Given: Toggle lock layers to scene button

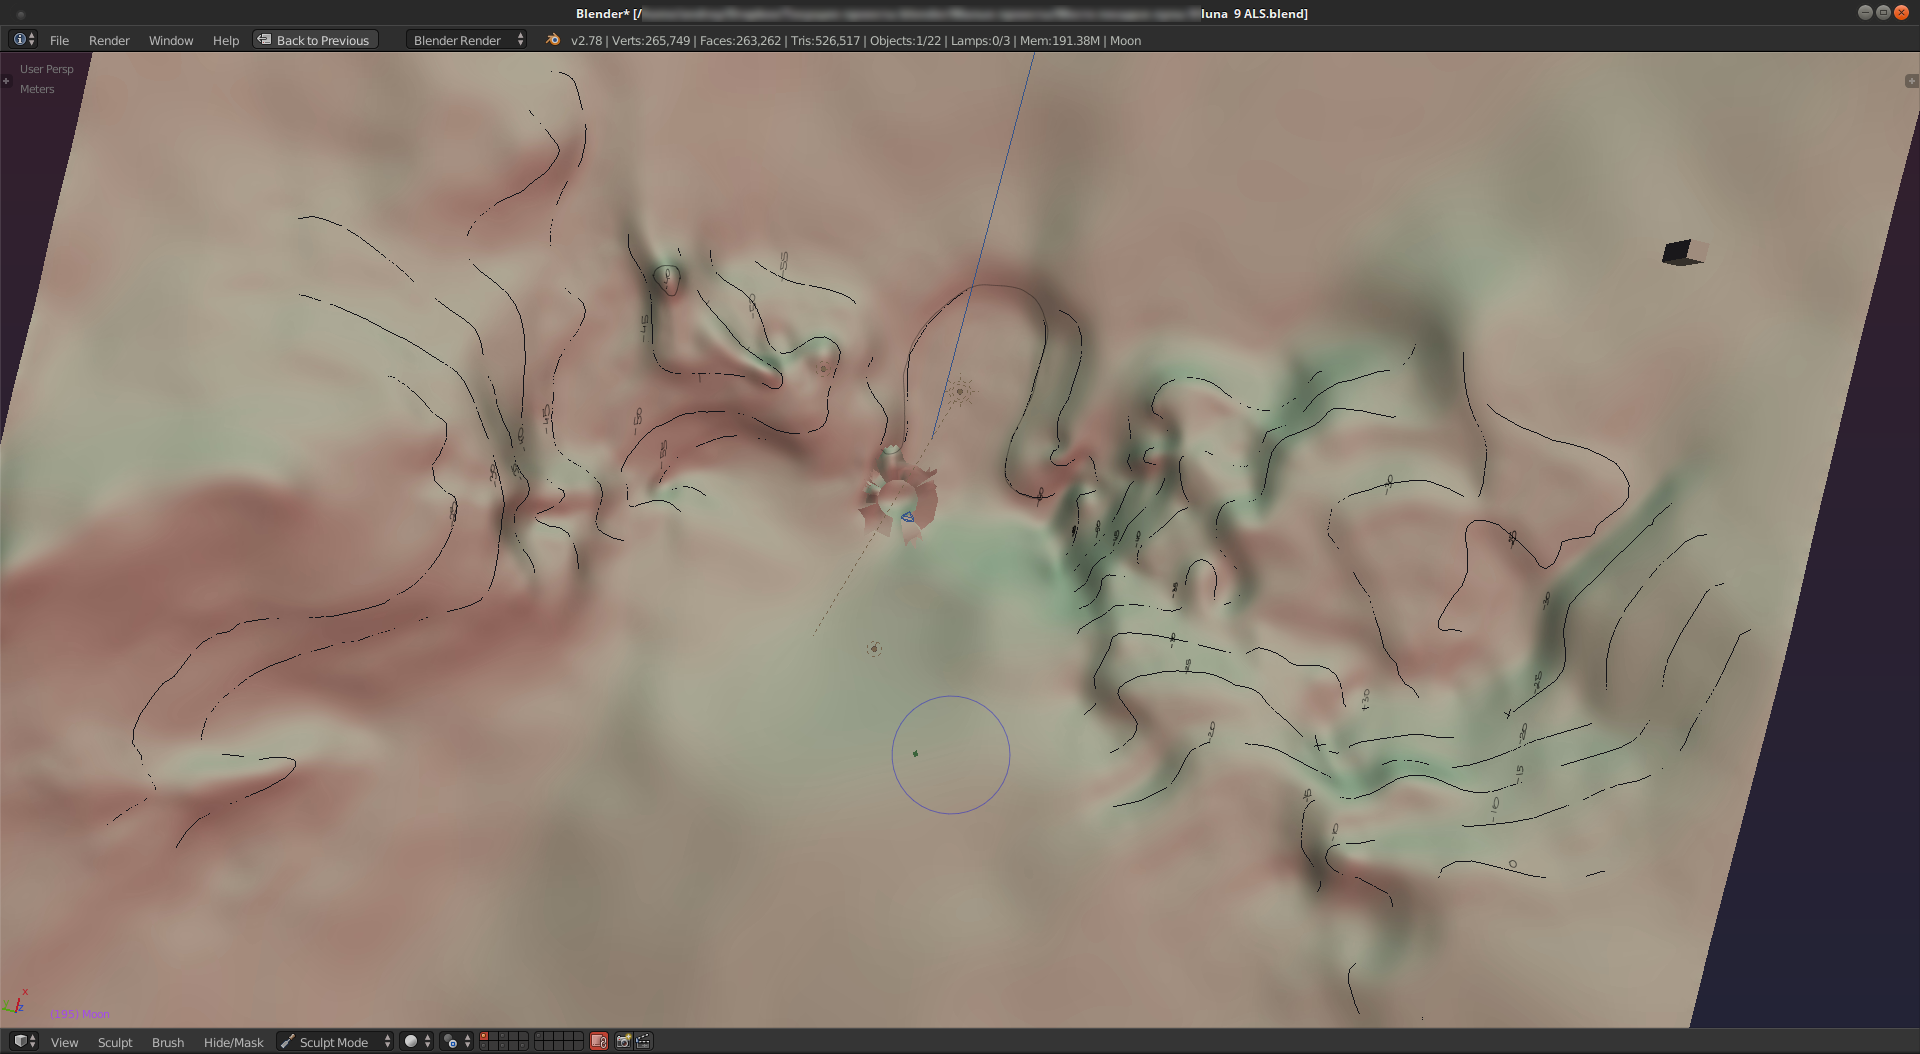Looking at the screenshot, I should point(599,1042).
